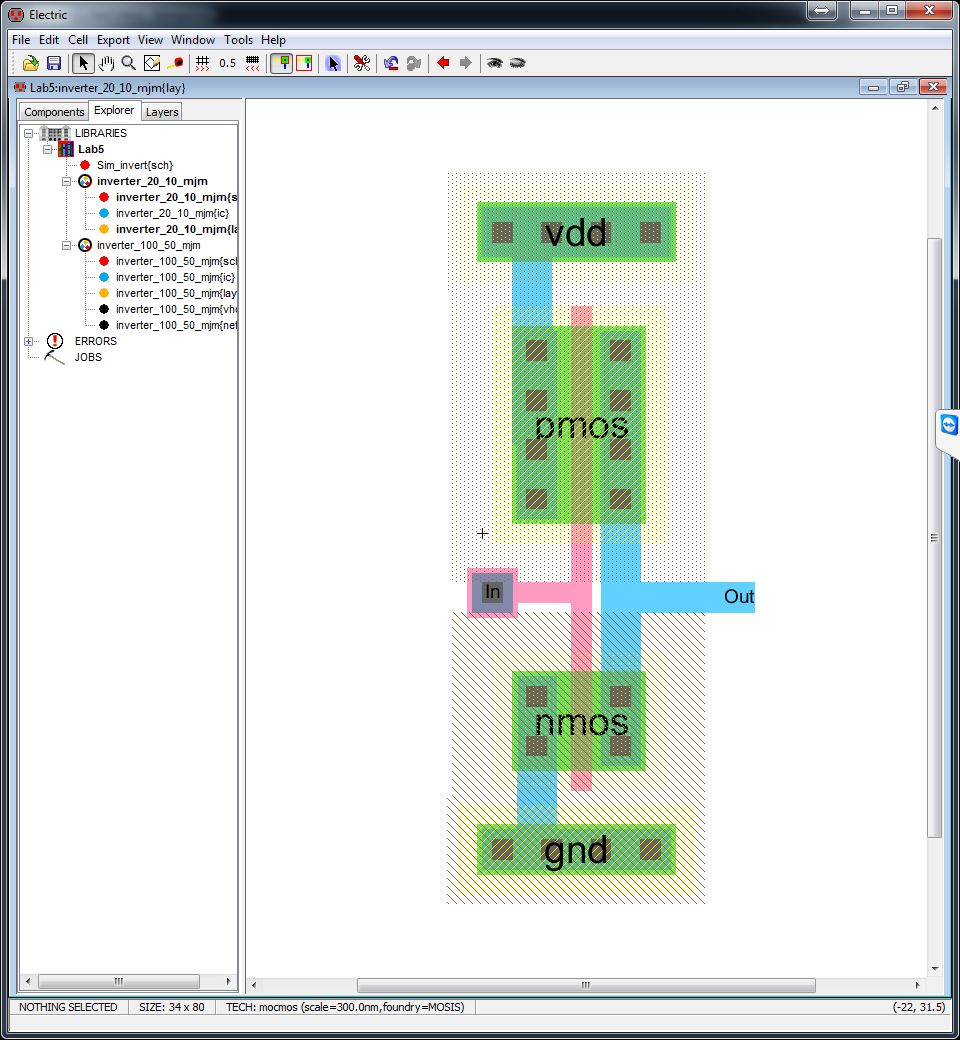Toggle the grid display icon
960x1040 pixels.
coord(200,62)
